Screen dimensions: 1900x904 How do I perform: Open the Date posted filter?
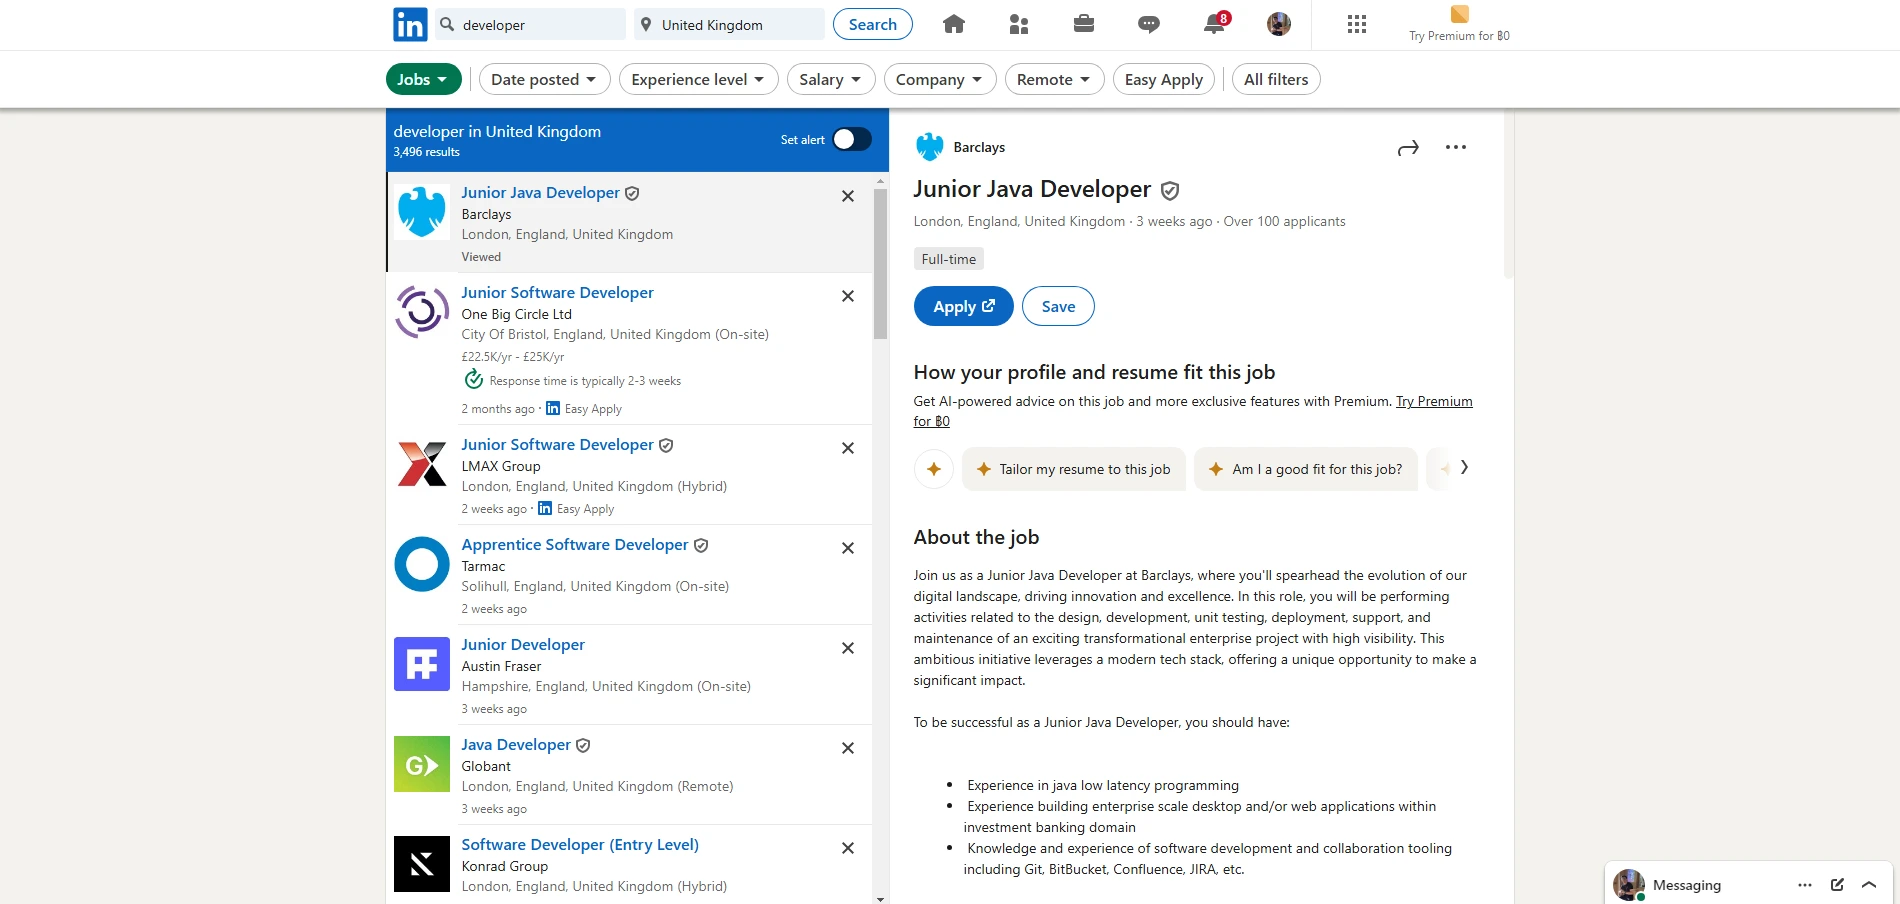pos(544,79)
